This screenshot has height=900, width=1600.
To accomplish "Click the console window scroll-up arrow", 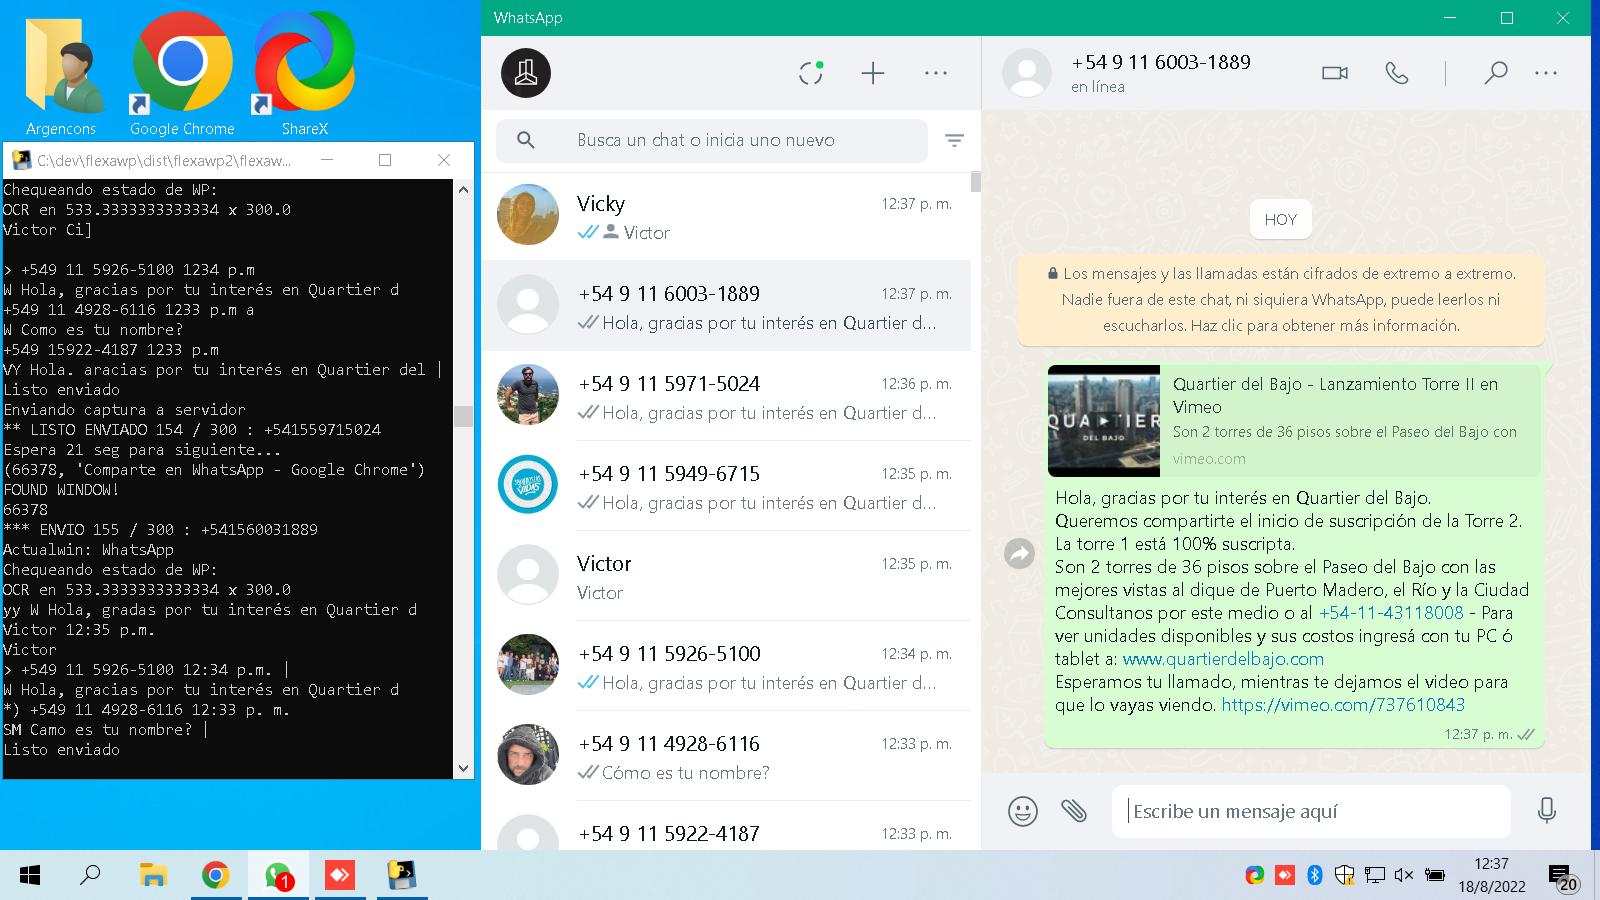I will [463, 190].
